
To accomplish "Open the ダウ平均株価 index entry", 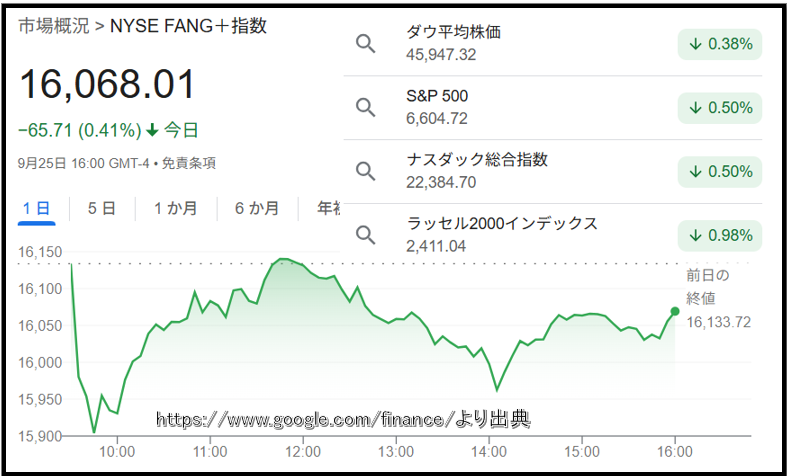I will 453,32.
